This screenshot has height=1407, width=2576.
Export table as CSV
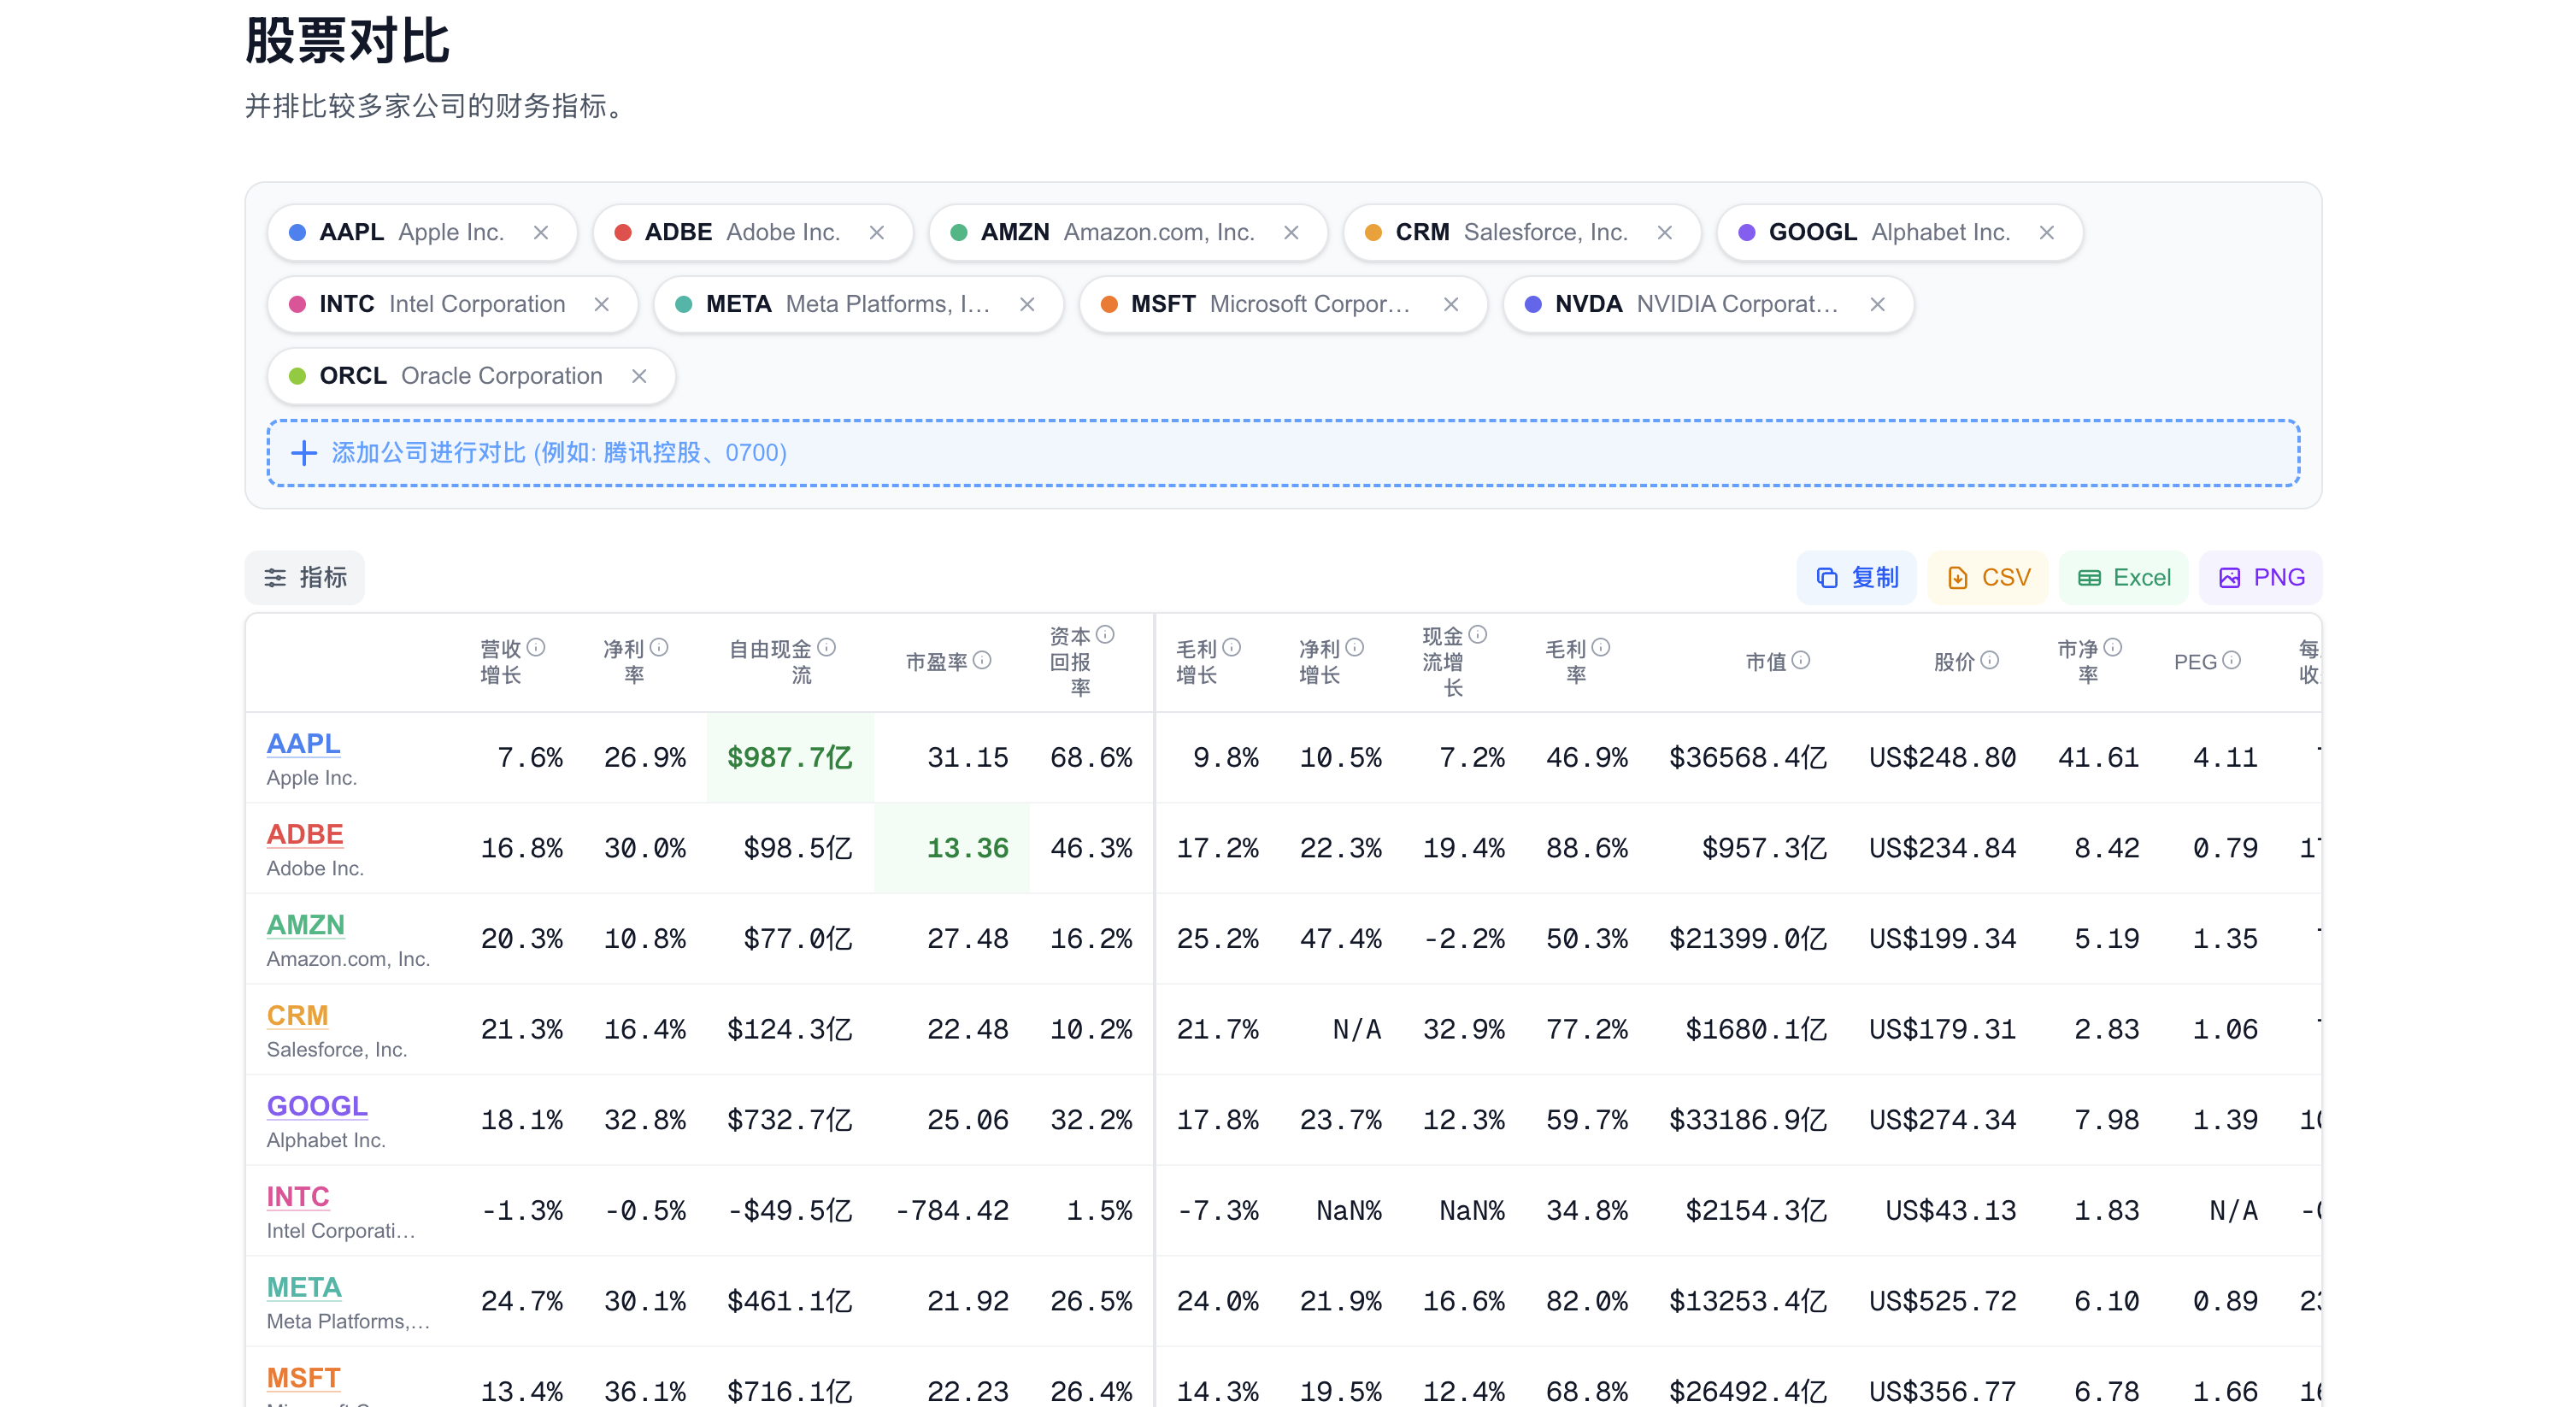pos(1988,577)
